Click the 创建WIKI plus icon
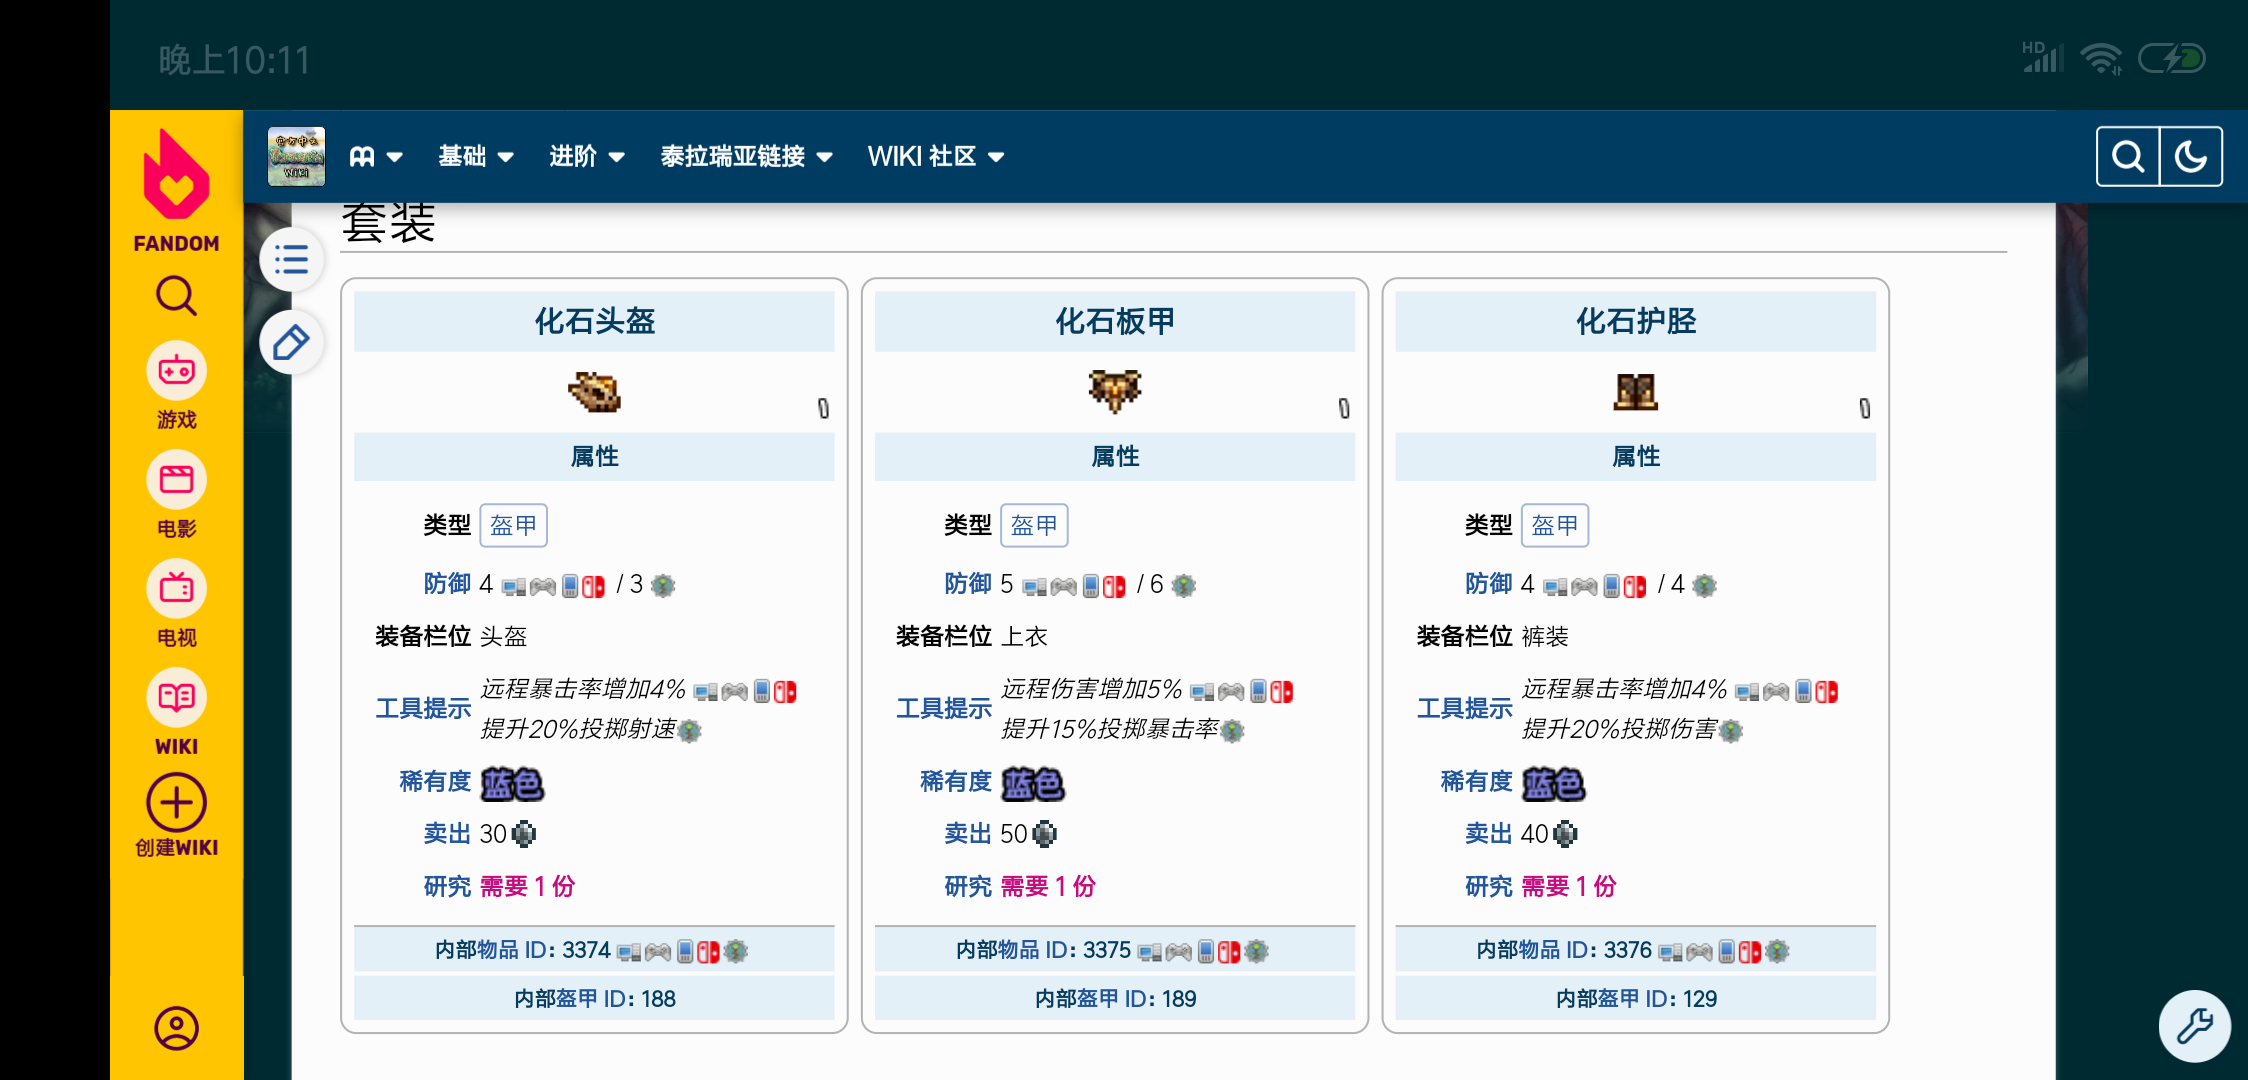2248x1080 pixels. click(176, 803)
